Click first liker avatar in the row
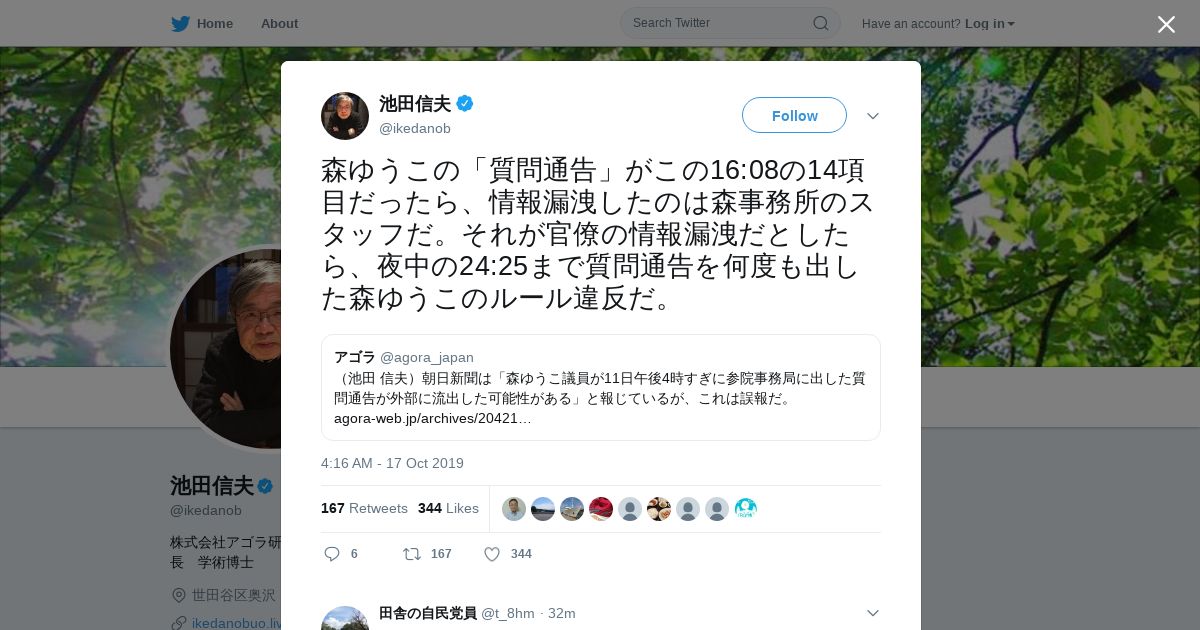This screenshot has width=1200, height=630. coord(514,509)
